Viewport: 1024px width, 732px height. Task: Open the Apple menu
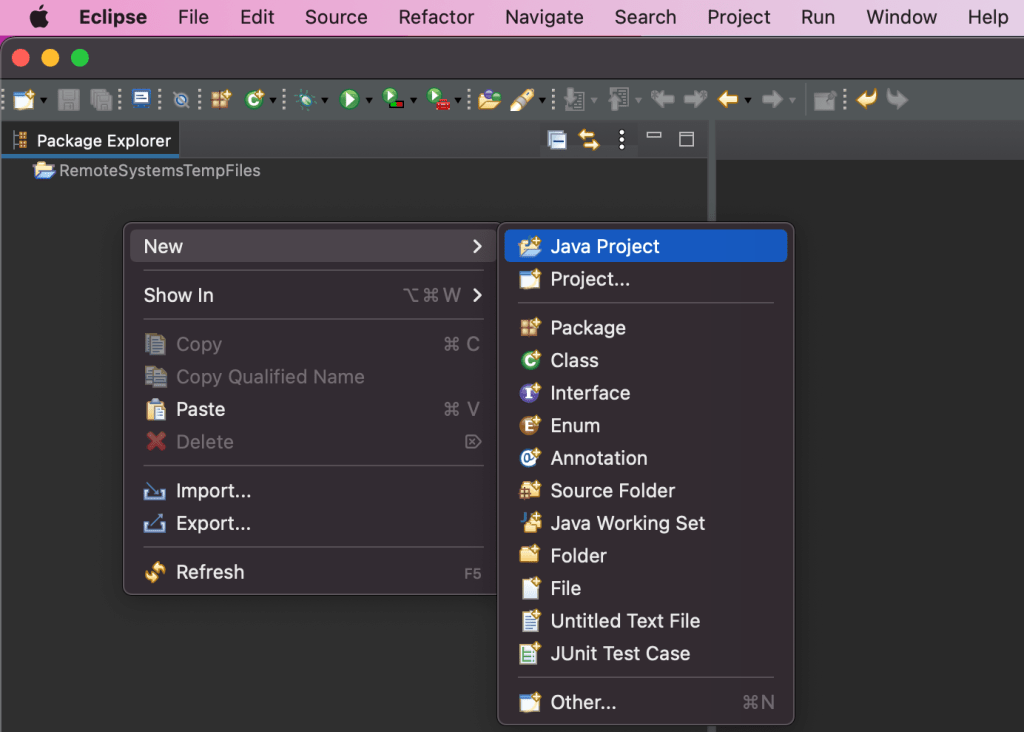39,17
